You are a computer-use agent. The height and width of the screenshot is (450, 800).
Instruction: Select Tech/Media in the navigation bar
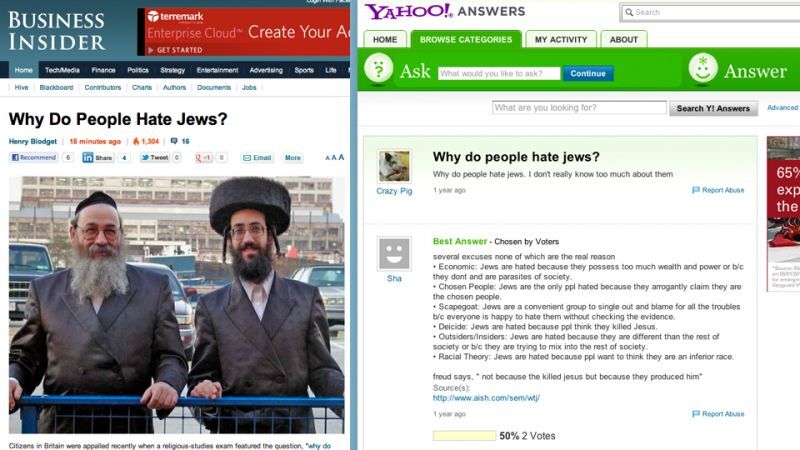click(x=62, y=70)
